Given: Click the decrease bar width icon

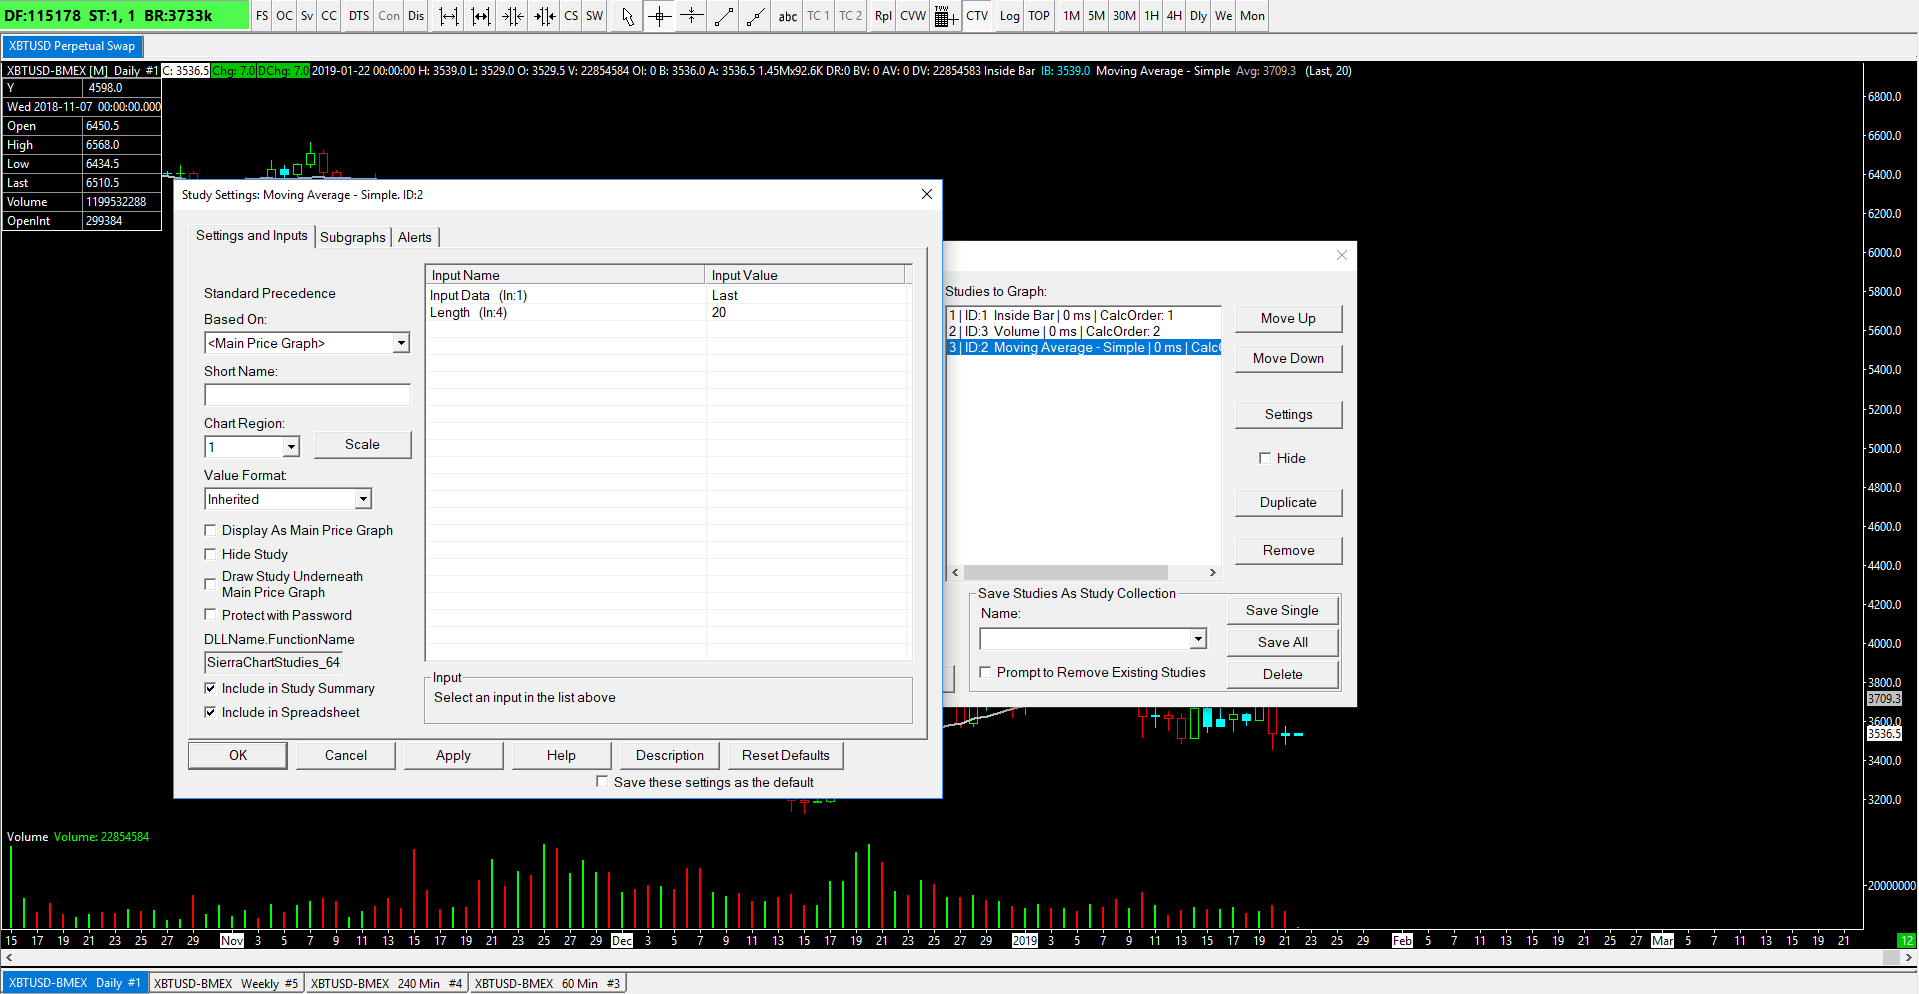Looking at the screenshot, I should point(545,16).
